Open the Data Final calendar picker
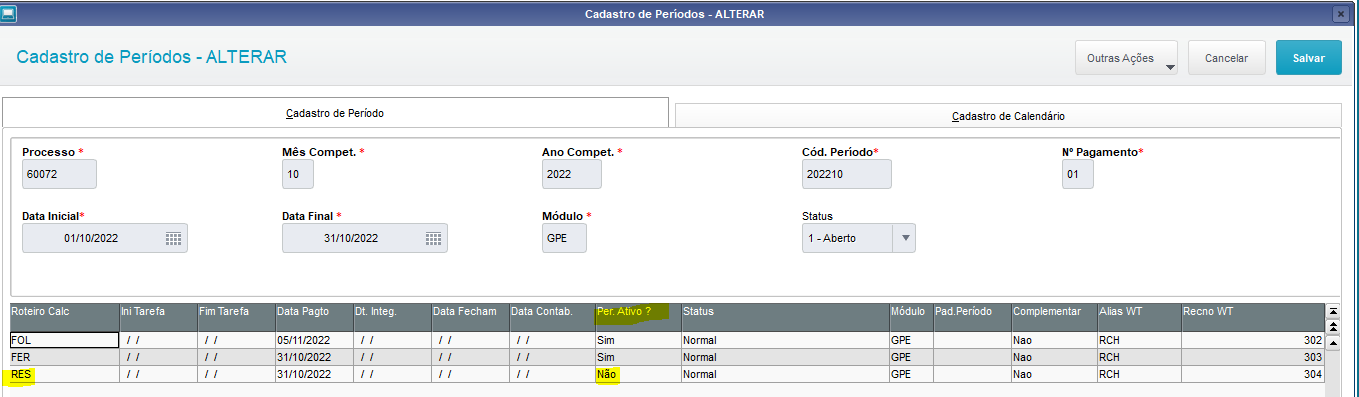 pyautogui.click(x=433, y=238)
